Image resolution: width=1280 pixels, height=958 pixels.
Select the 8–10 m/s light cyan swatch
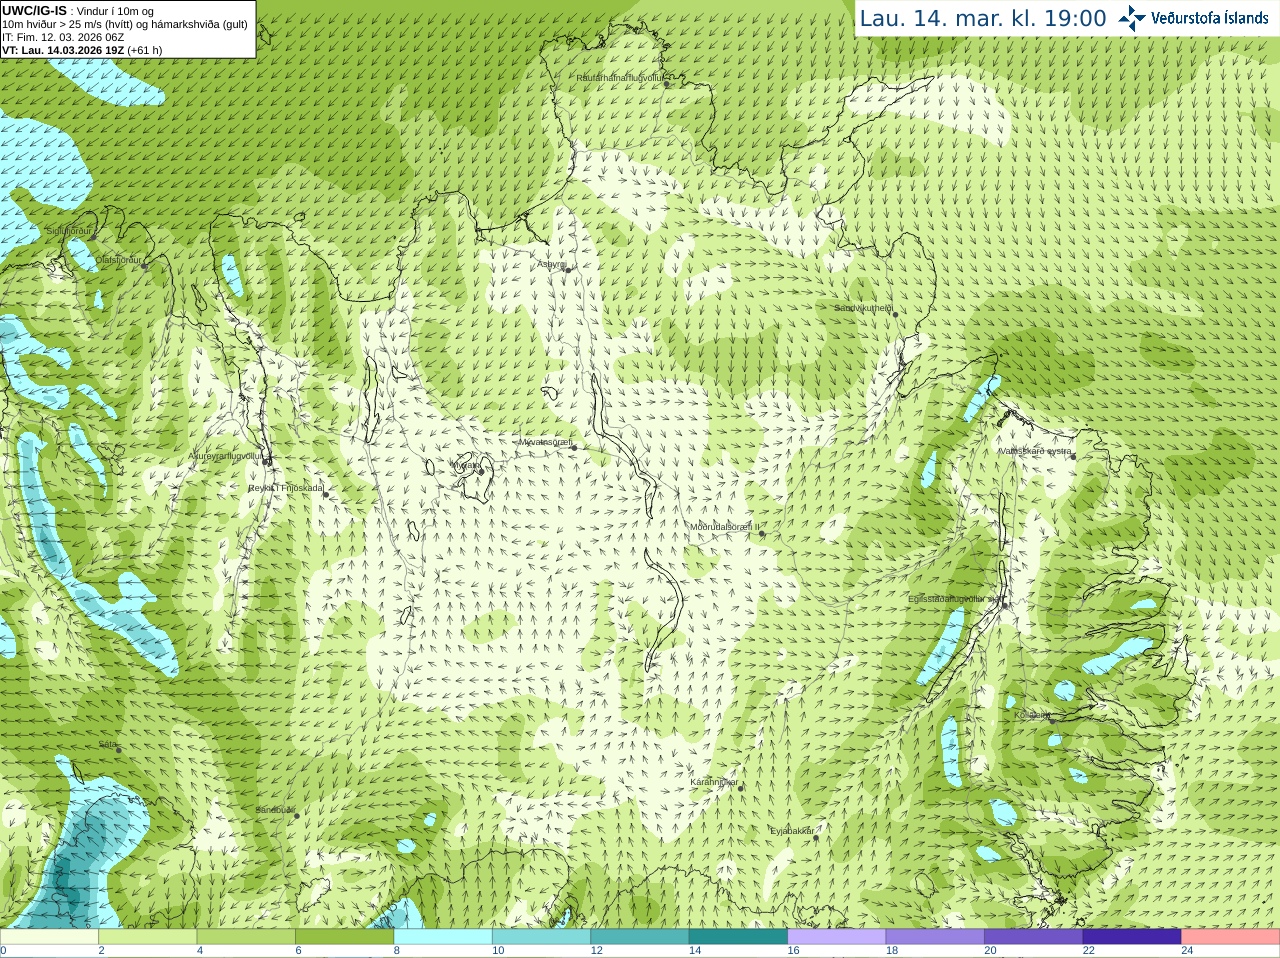click(443, 937)
